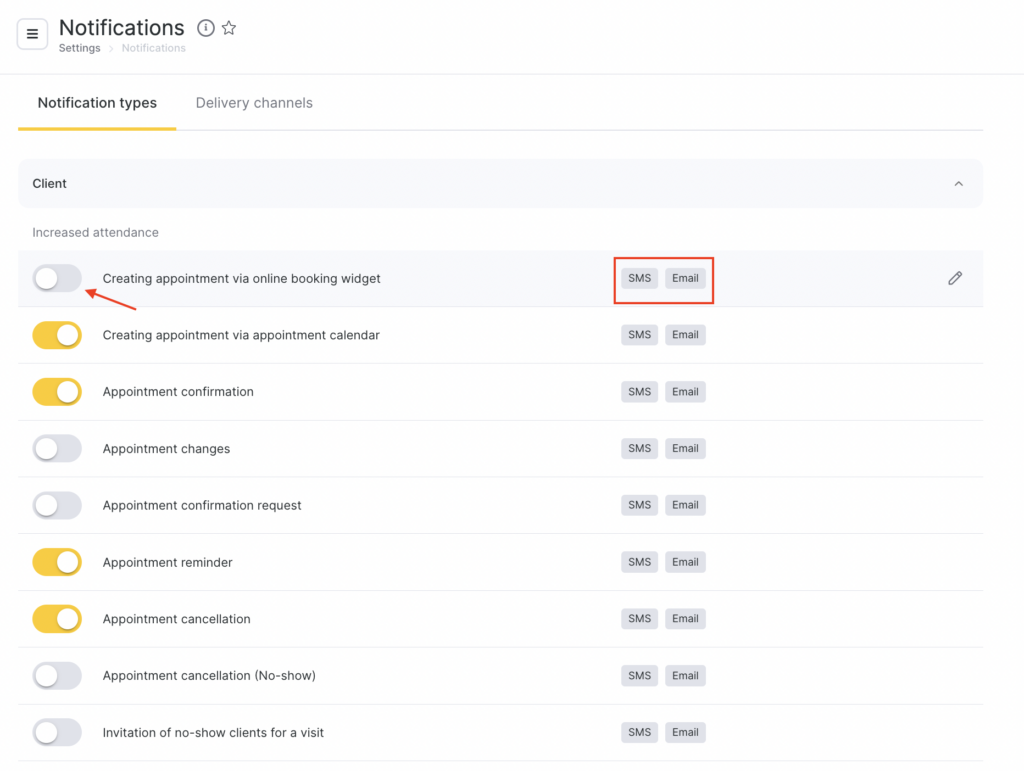Turn on Invitation of no-show clients toggle
Screen dimensions: 1024x771
(x=57, y=733)
